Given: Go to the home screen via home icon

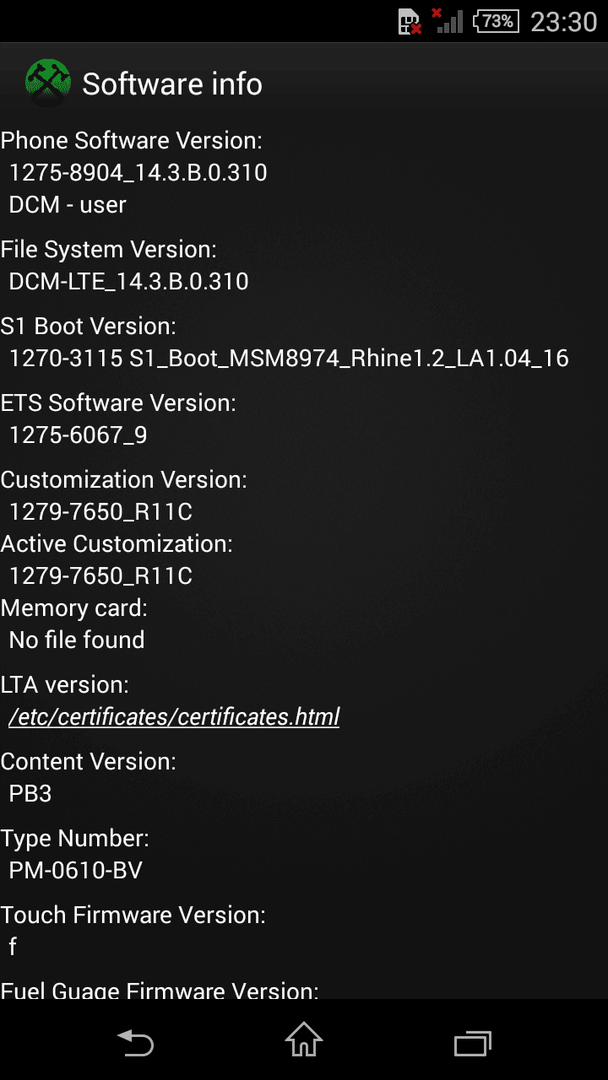Looking at the screenshot, I should [304, 1039].
